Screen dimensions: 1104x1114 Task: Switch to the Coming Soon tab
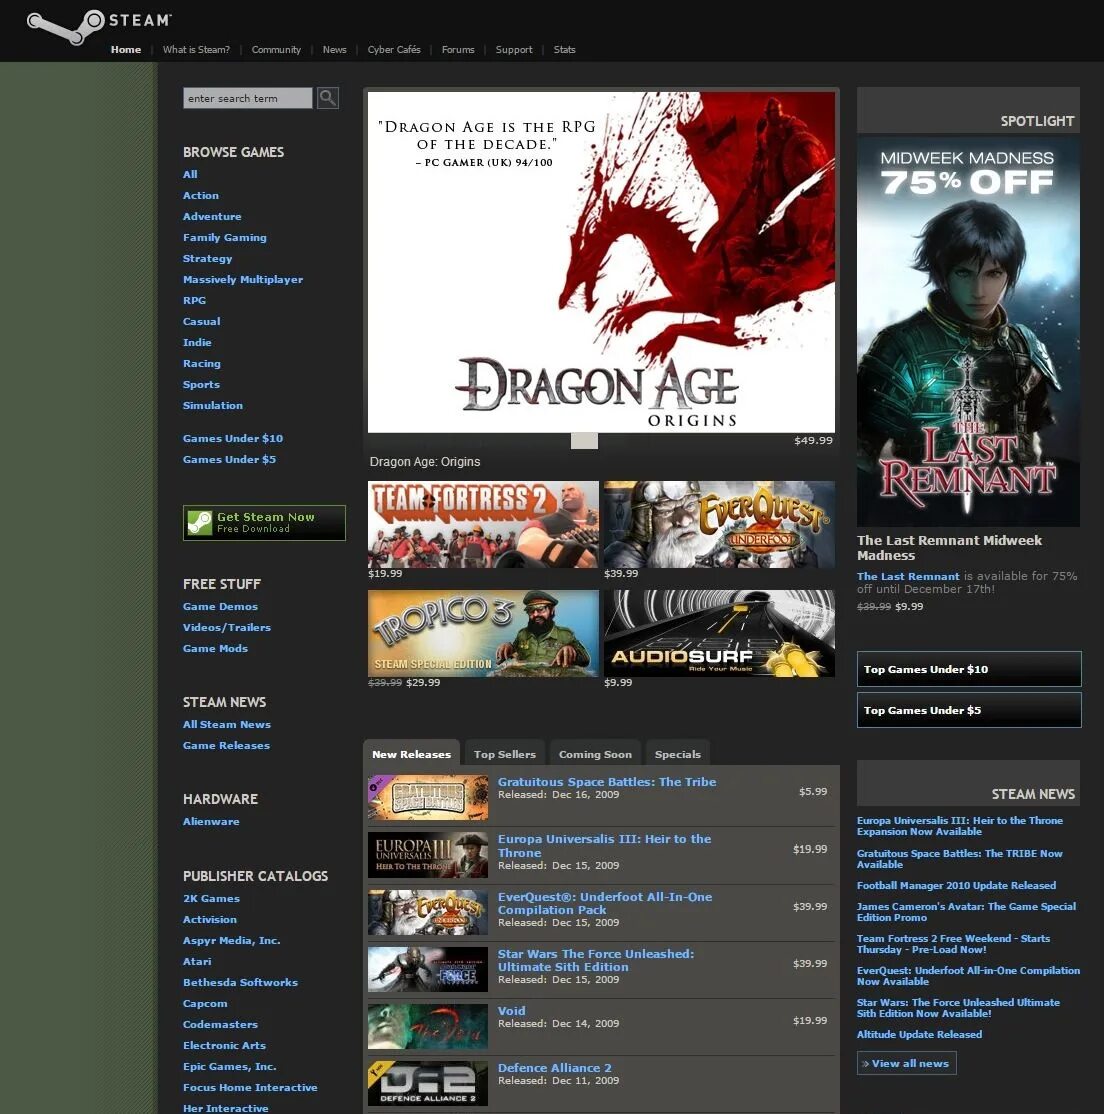pos(595,754)
